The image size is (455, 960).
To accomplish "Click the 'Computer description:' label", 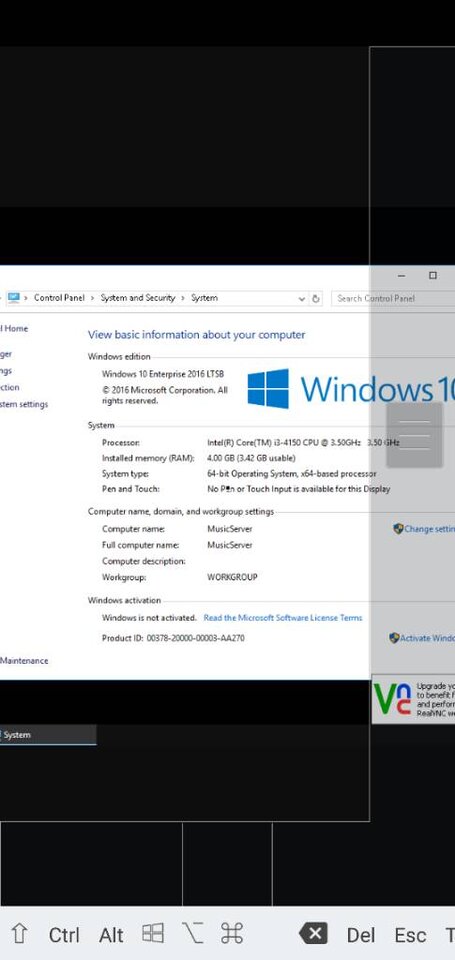I will pos(143,561).
